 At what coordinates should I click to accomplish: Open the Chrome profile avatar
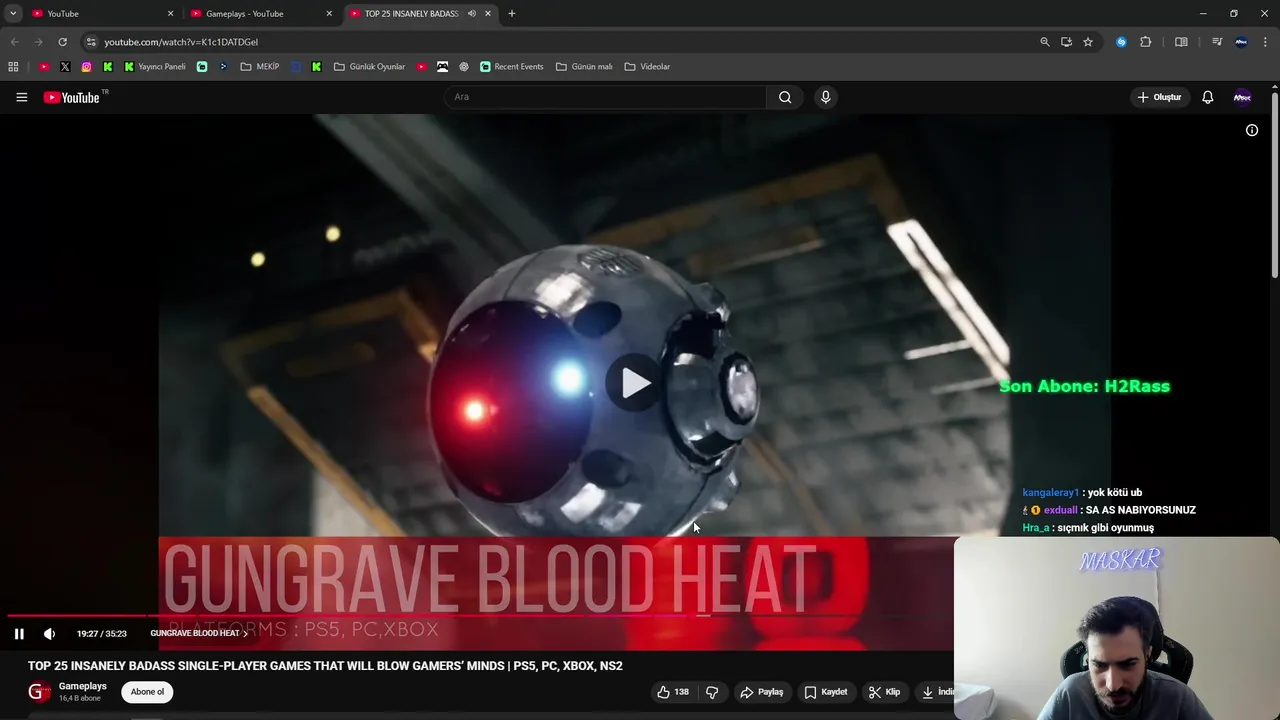pyautogui.click(x=1241, y=42)
